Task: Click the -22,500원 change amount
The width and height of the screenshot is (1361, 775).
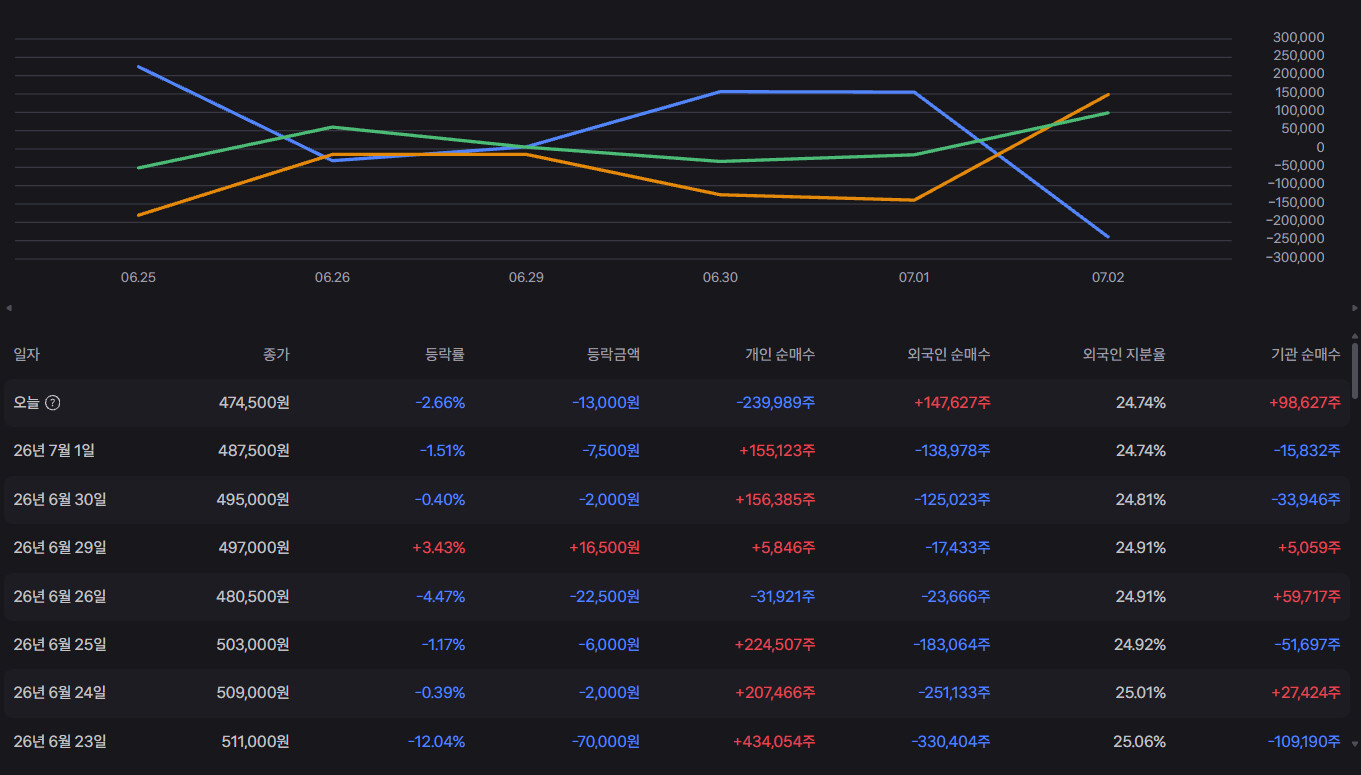Action: (606, 596)
